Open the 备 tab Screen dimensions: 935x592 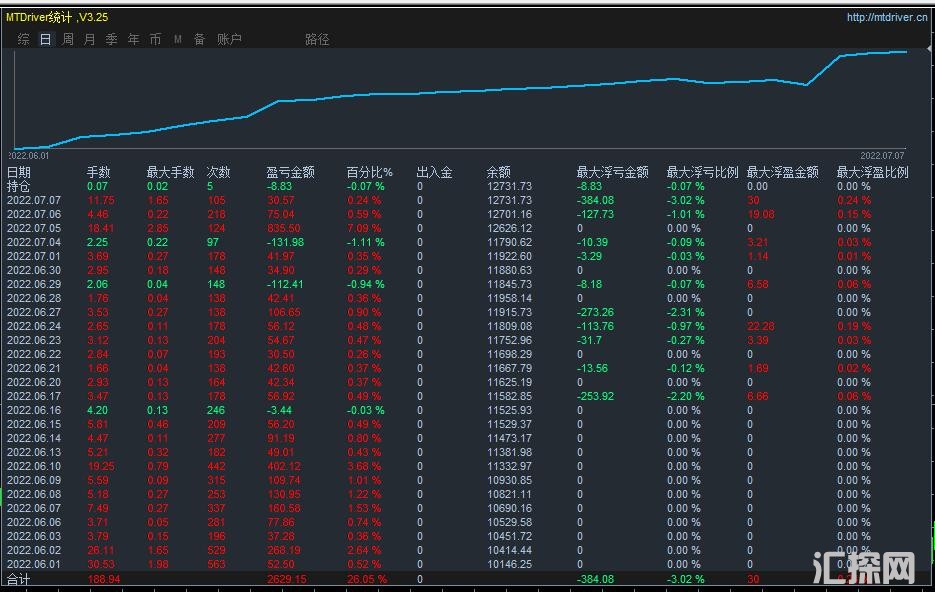199,39
